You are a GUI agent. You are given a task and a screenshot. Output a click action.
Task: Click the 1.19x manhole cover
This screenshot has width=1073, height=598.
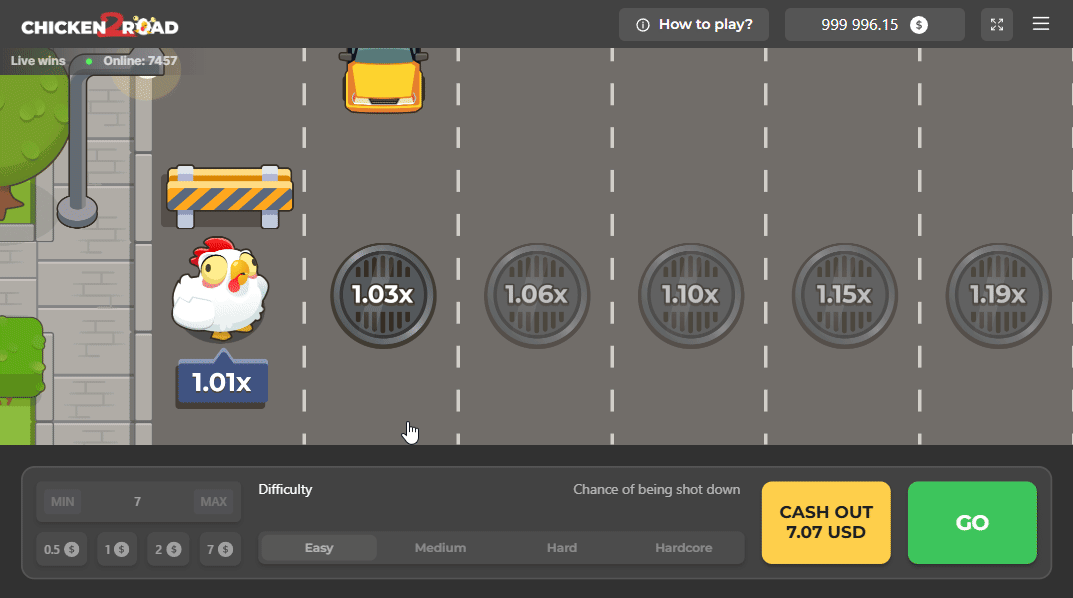pyautogui.click(x=998, y=296)
